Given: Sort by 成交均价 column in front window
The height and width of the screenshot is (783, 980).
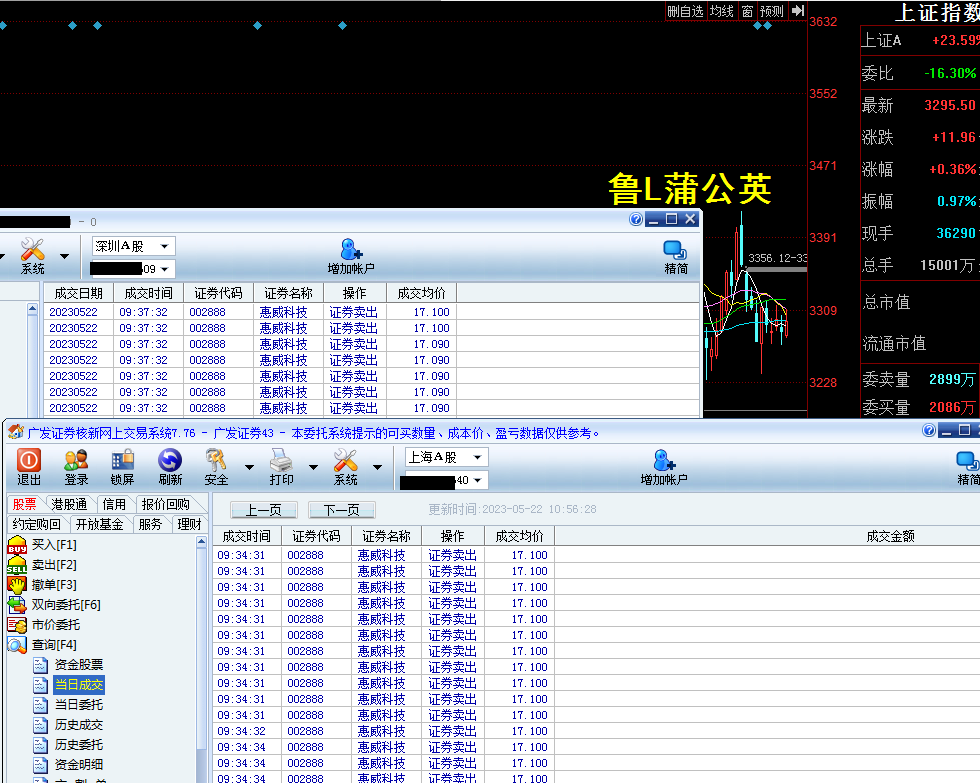Looking at the screenshot, I should point(519,536).
